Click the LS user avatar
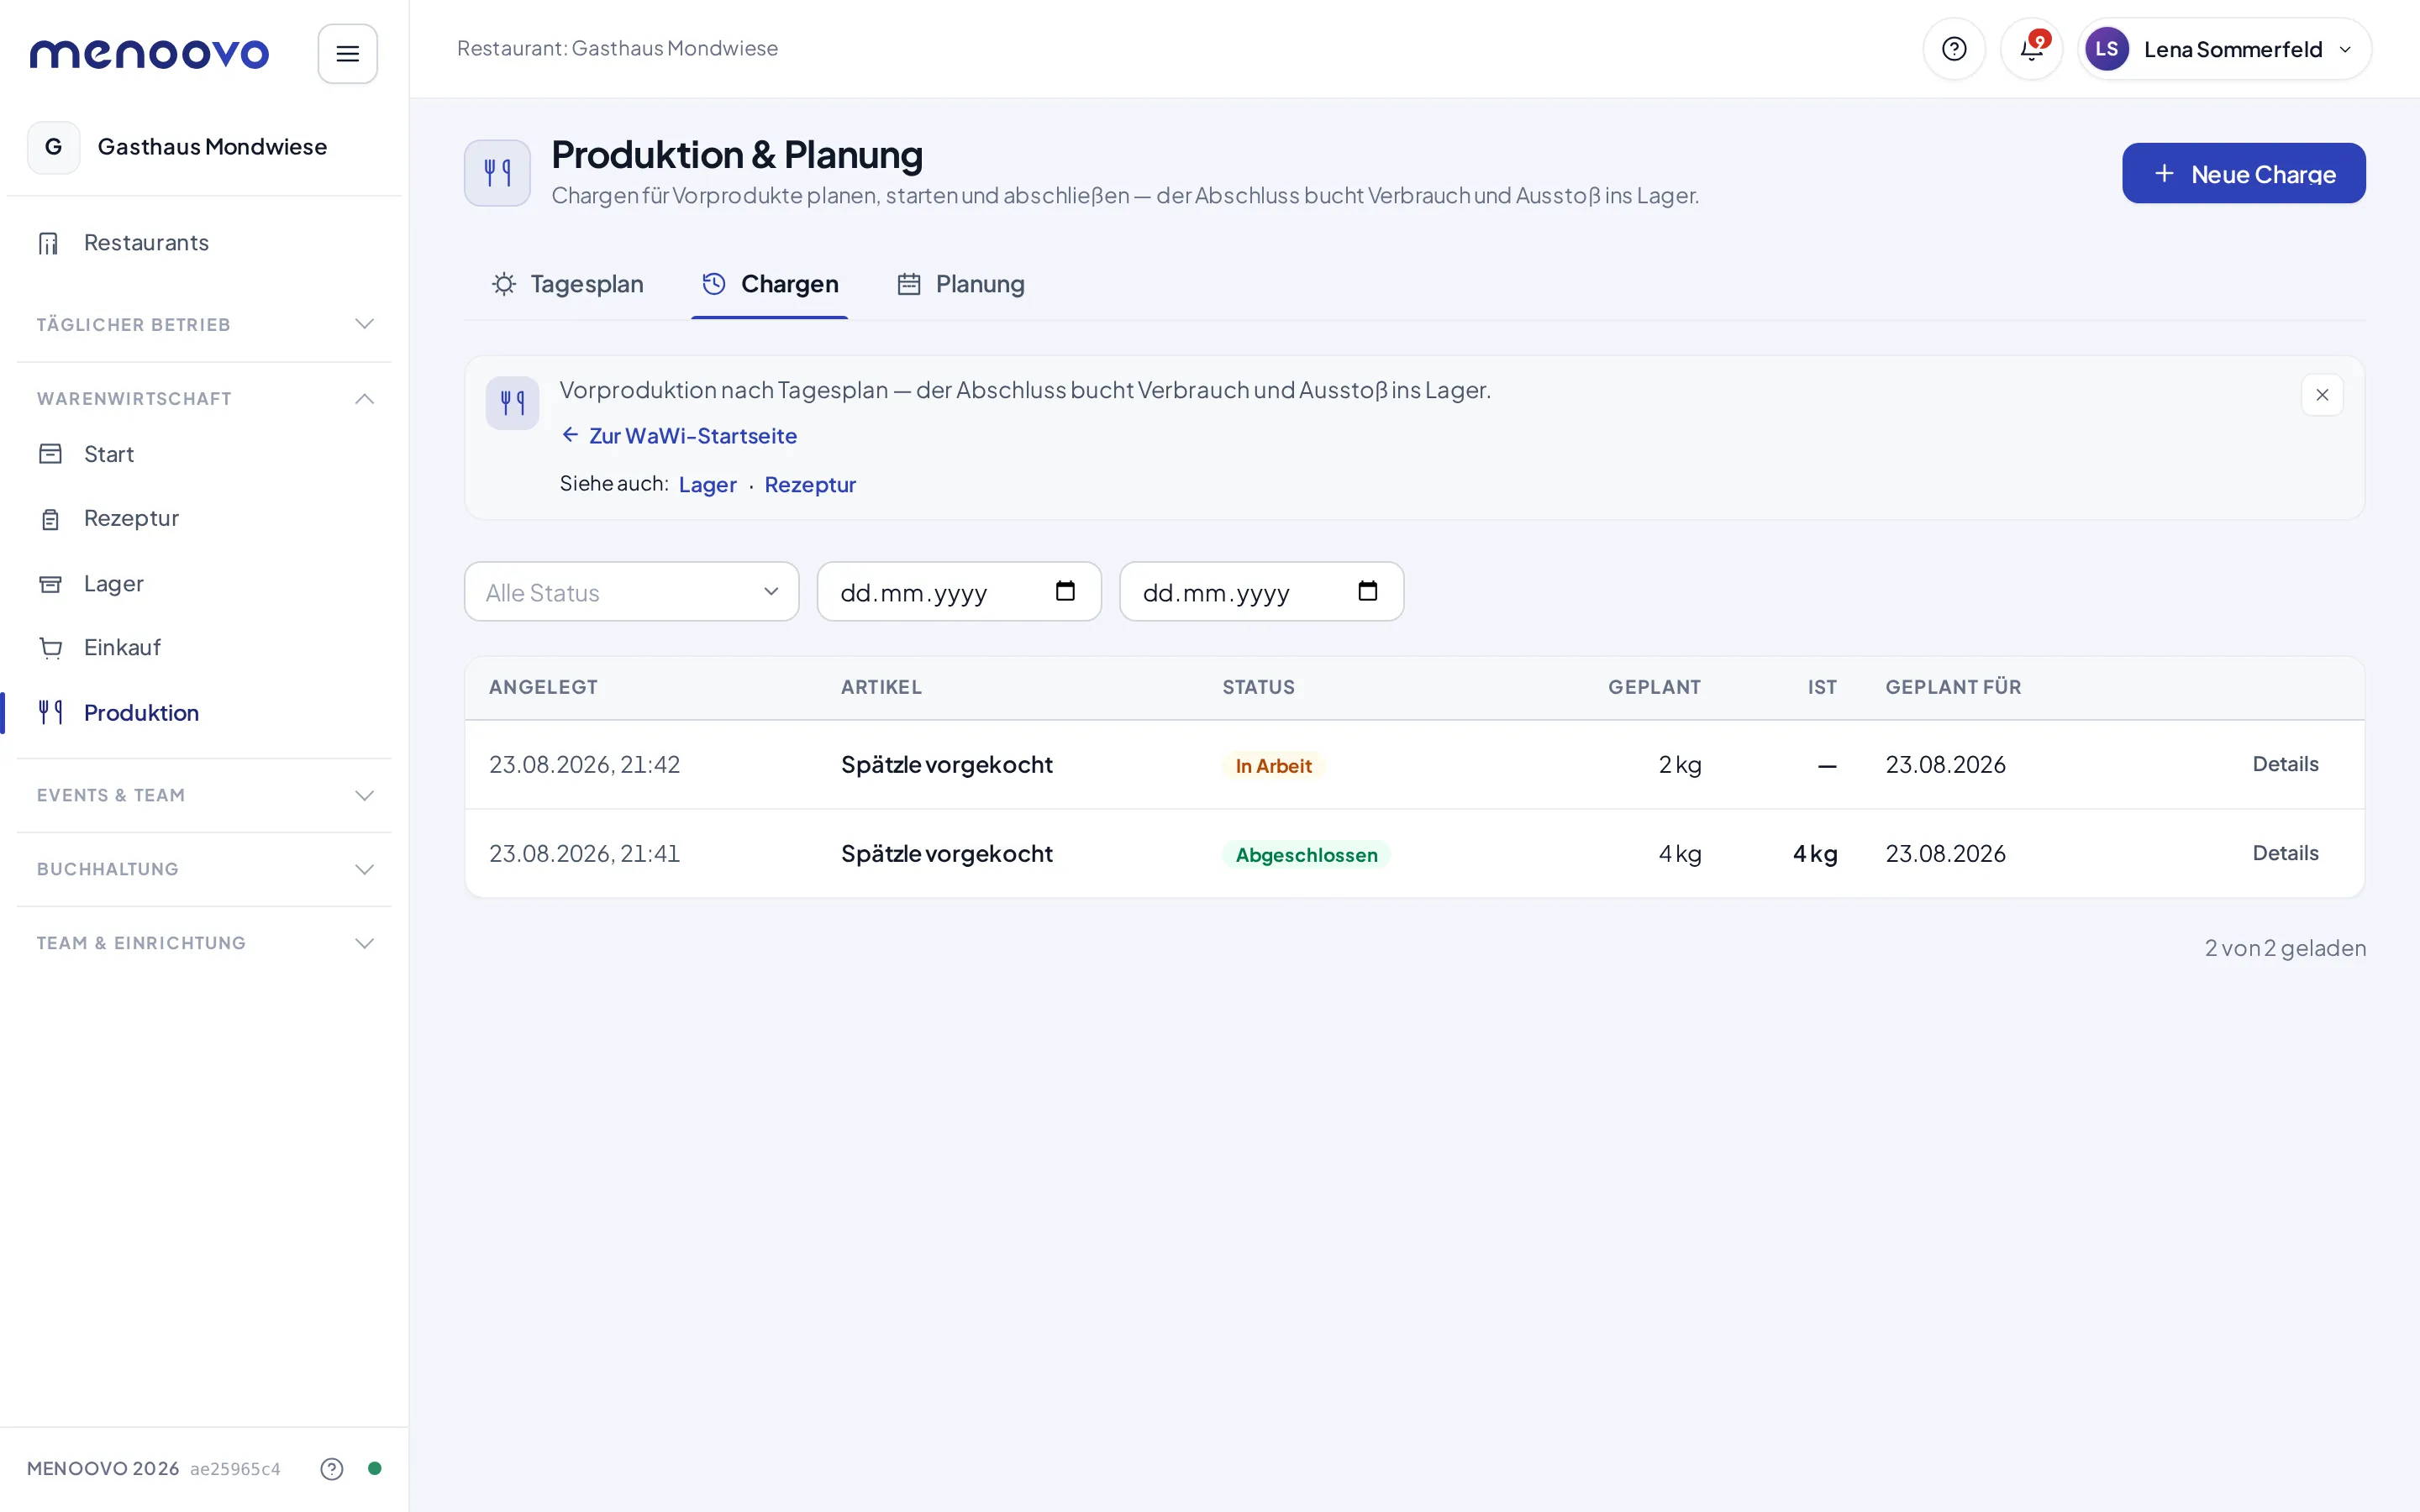The width and height of the screenshot is (2420, 1512). (2106, 49)
